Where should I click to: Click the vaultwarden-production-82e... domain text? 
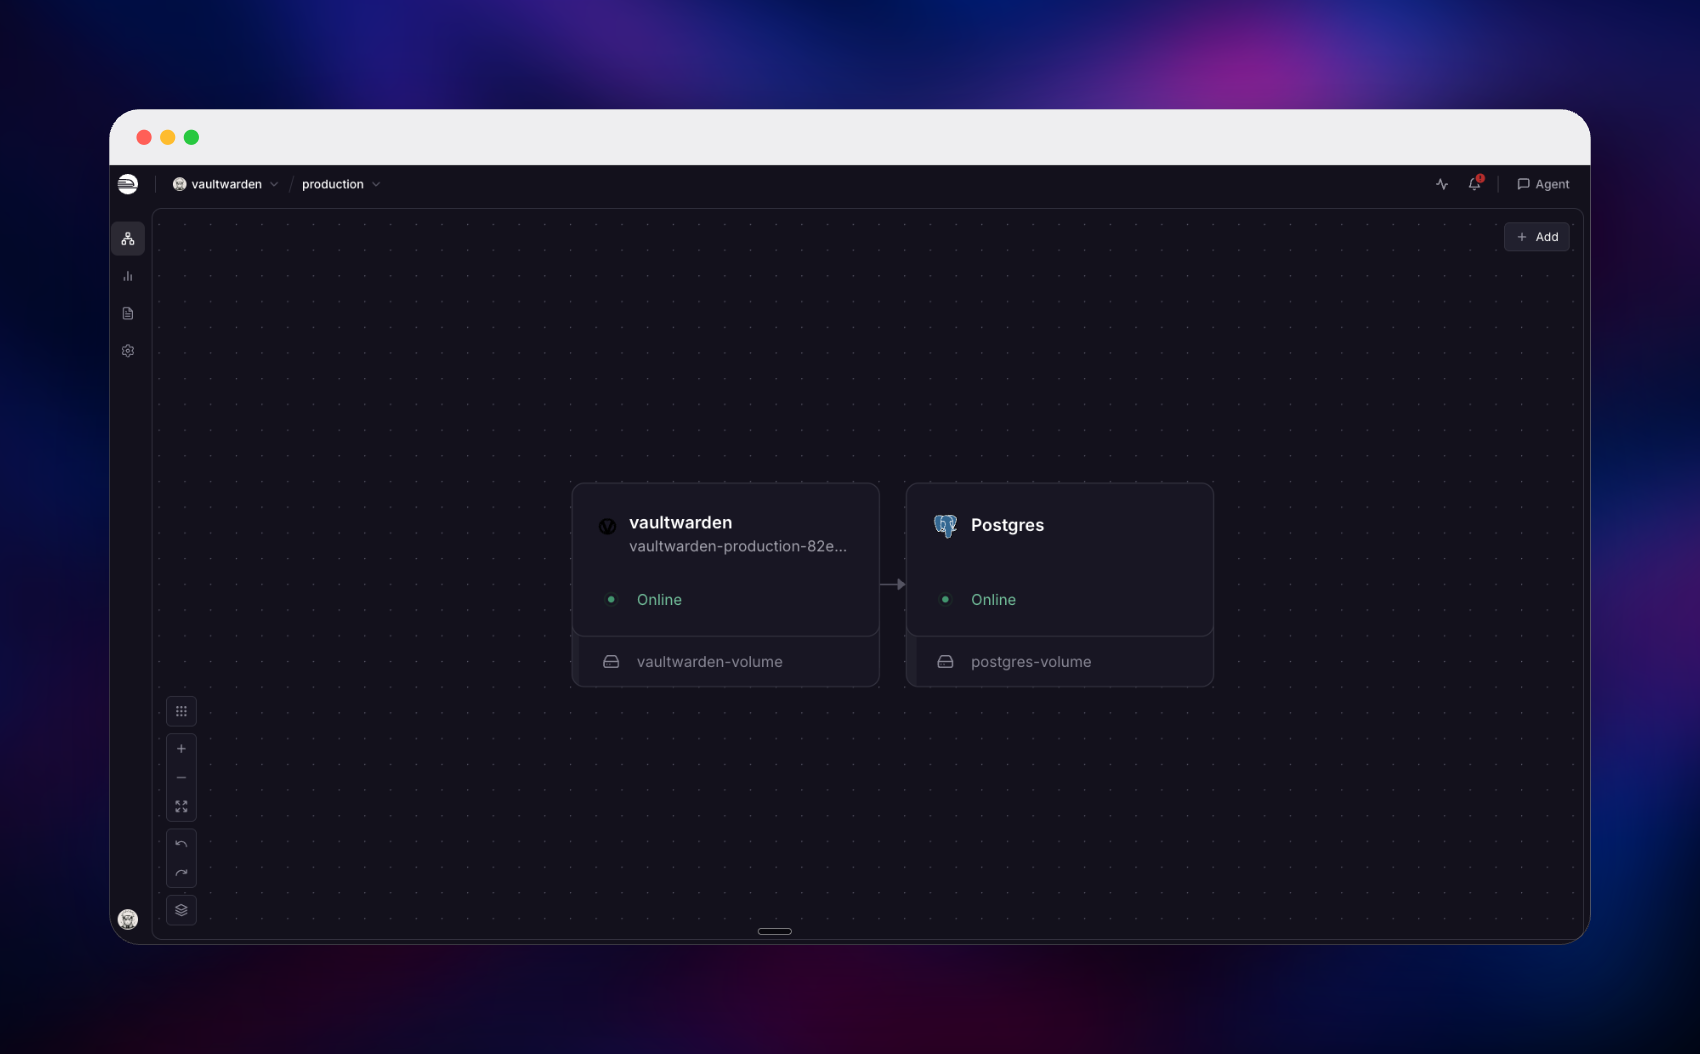[738, 546]
